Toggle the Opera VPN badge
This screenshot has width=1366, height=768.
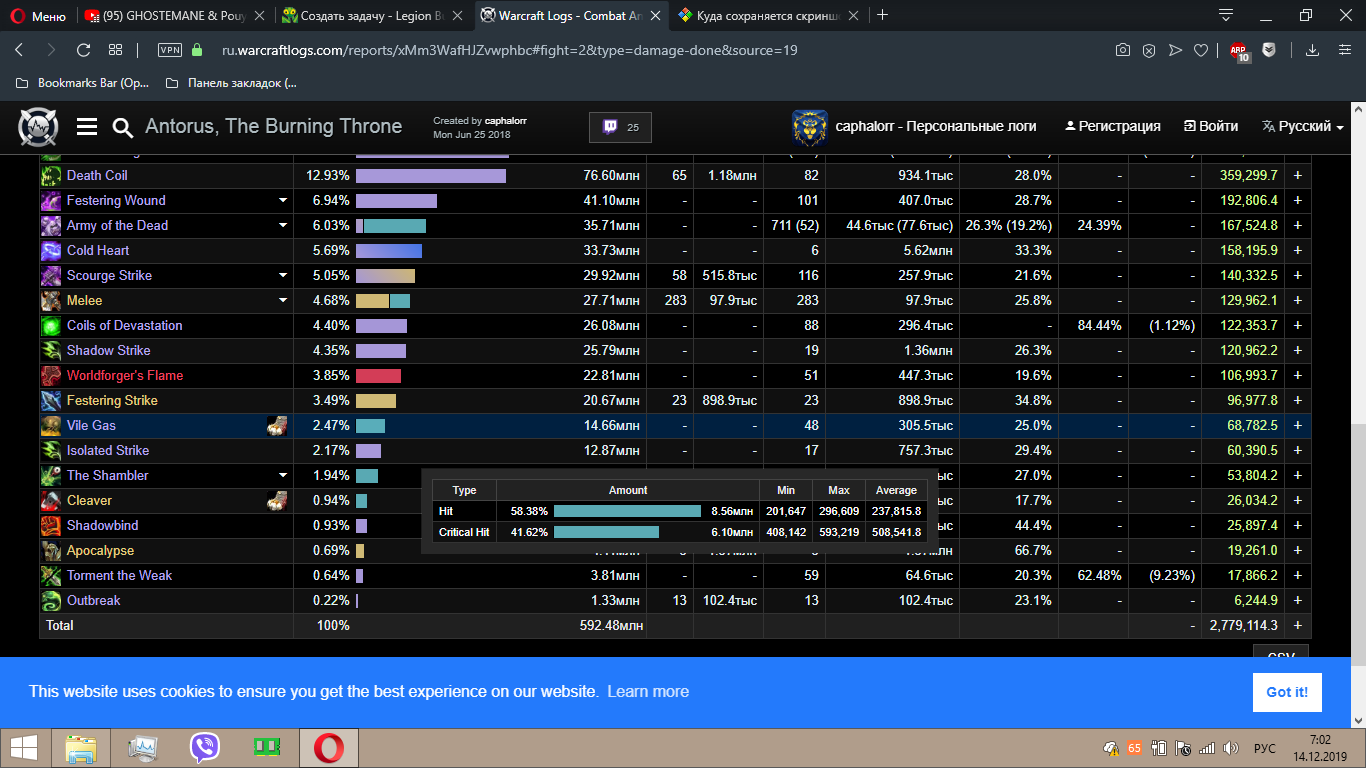pos(170,50)
